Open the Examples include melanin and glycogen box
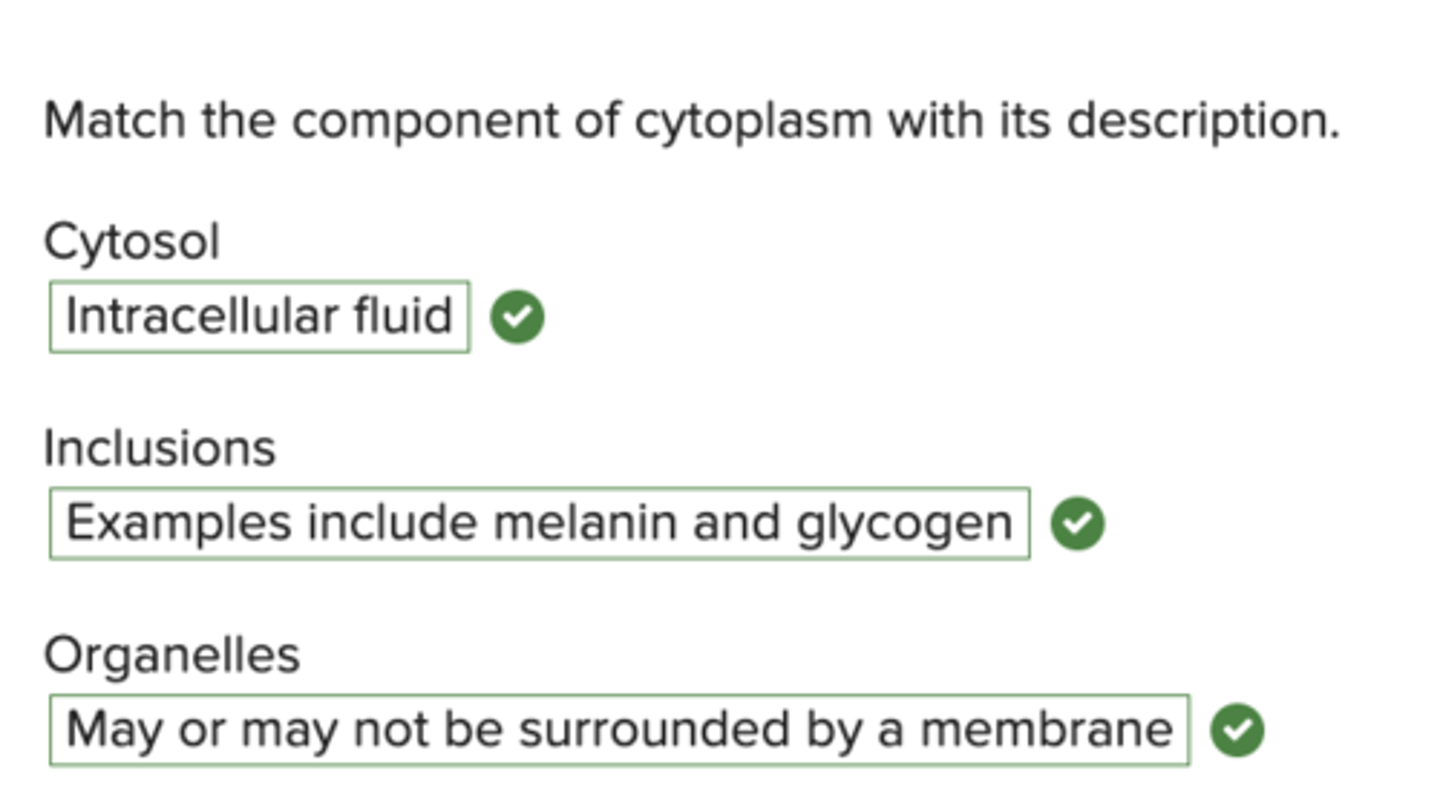The height and width of the screenshot is (800, 1440). point(539,524)
